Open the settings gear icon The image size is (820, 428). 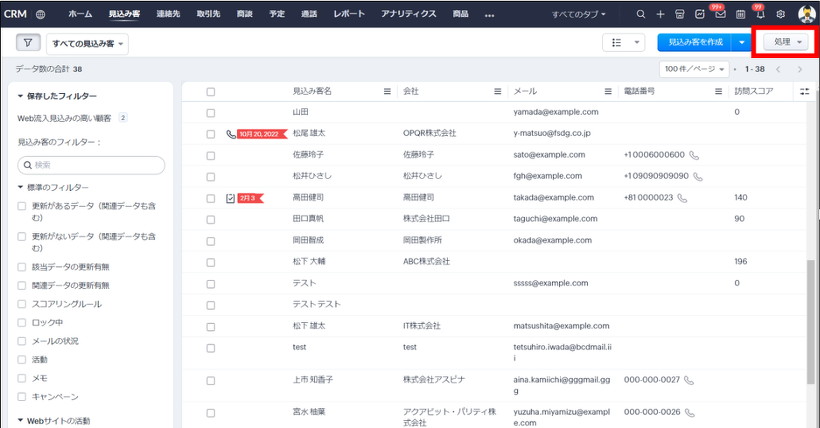781,15
